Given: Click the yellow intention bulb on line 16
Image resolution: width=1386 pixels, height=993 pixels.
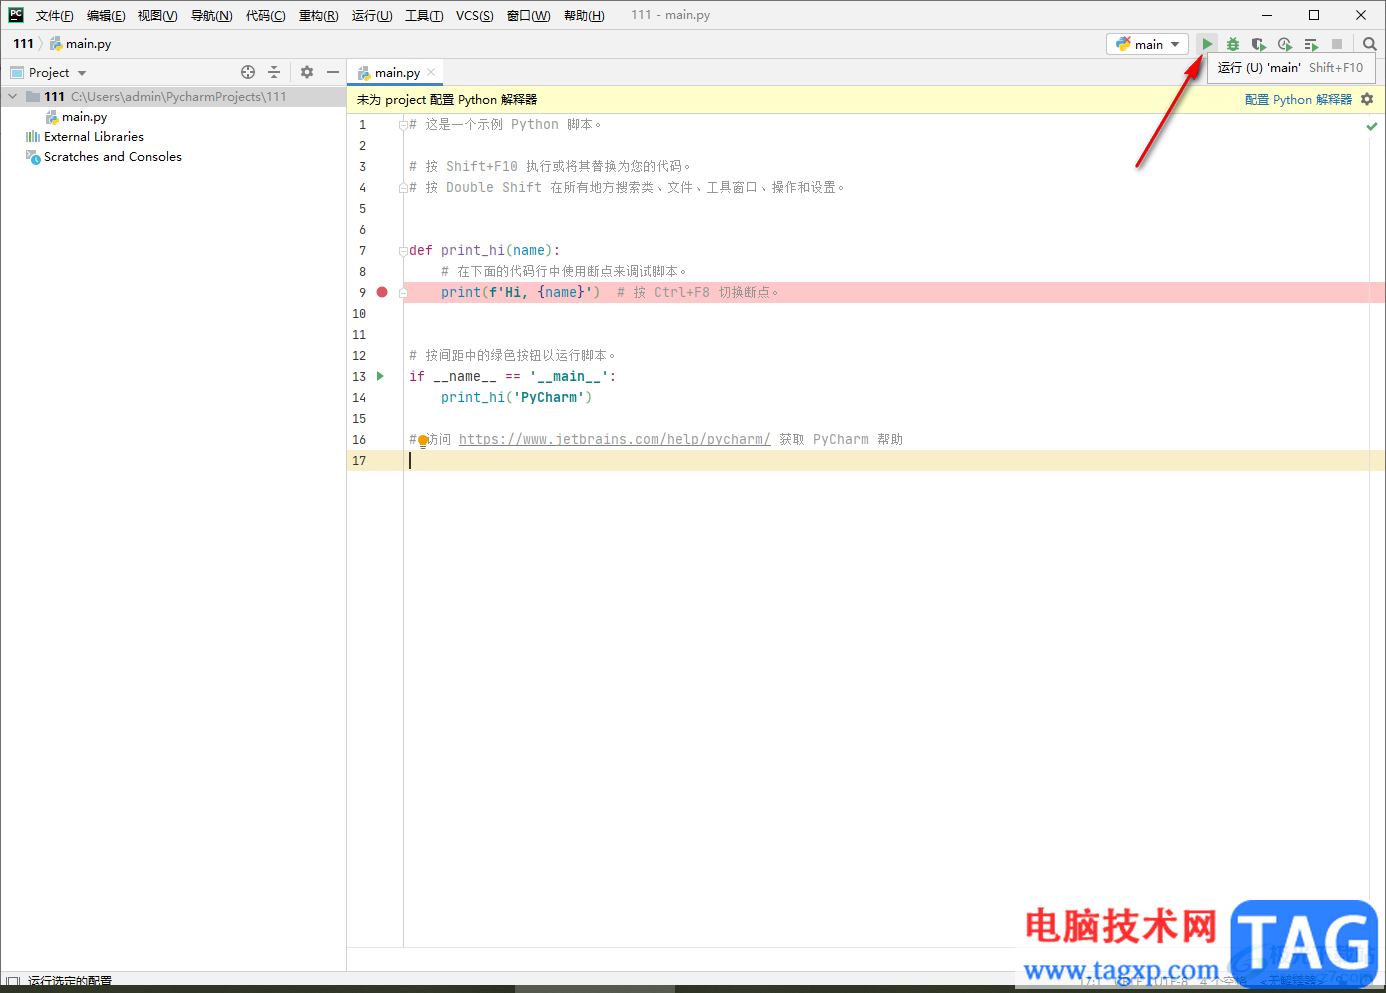Looking at the screenshot, I should point(422,440).
